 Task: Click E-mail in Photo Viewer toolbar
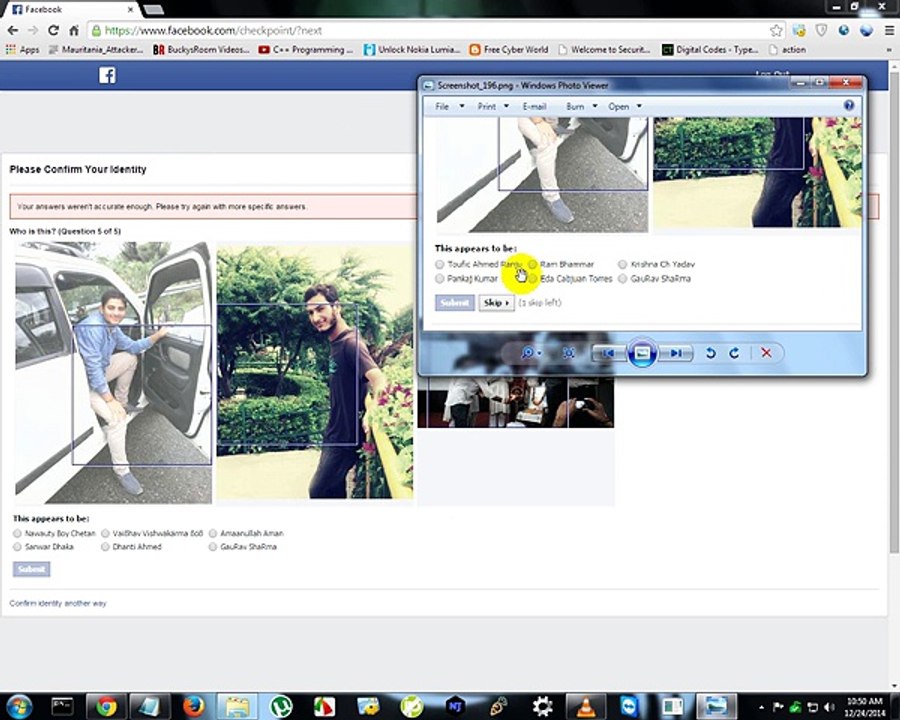pos(534,106)
